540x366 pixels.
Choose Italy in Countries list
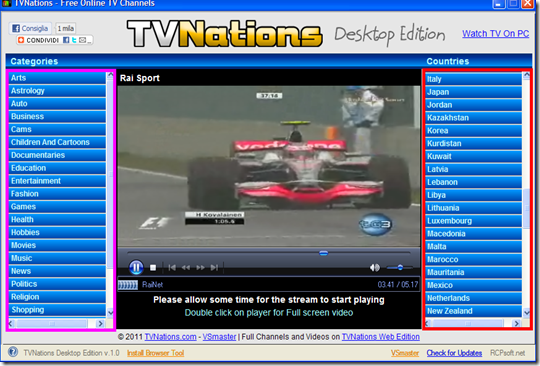point(474,79)
